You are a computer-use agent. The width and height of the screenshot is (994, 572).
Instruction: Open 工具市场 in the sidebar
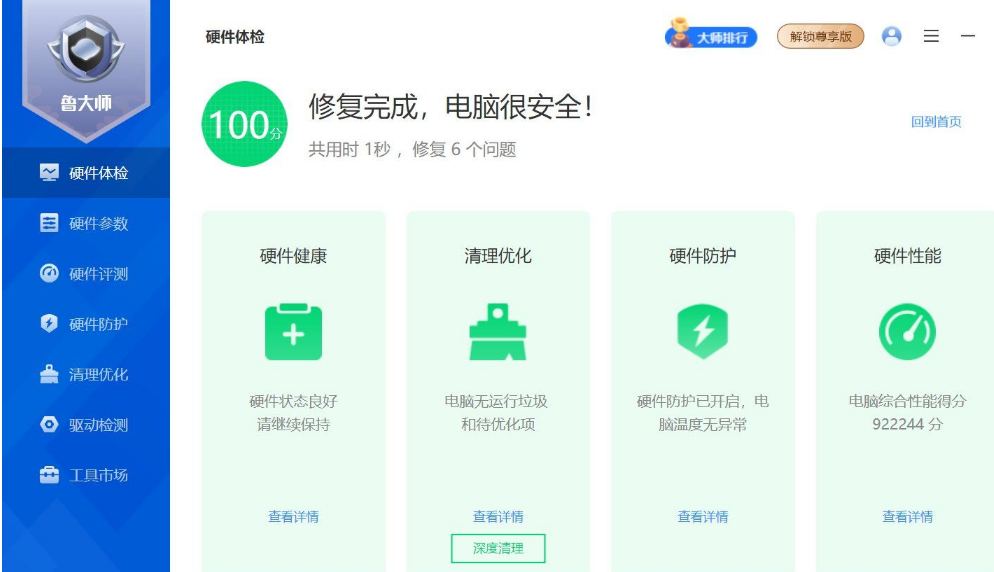(86, 474)
